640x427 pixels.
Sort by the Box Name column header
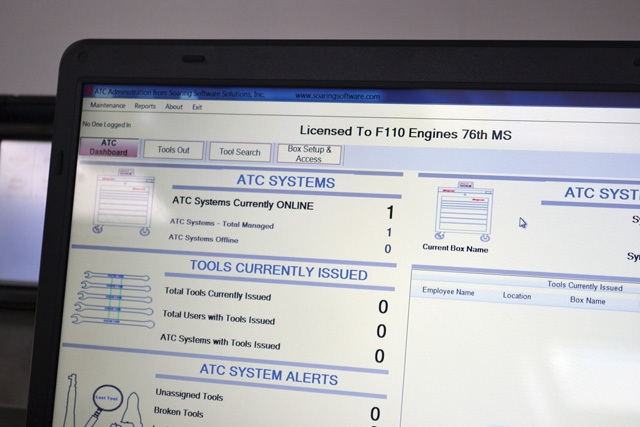pos(587,300)
